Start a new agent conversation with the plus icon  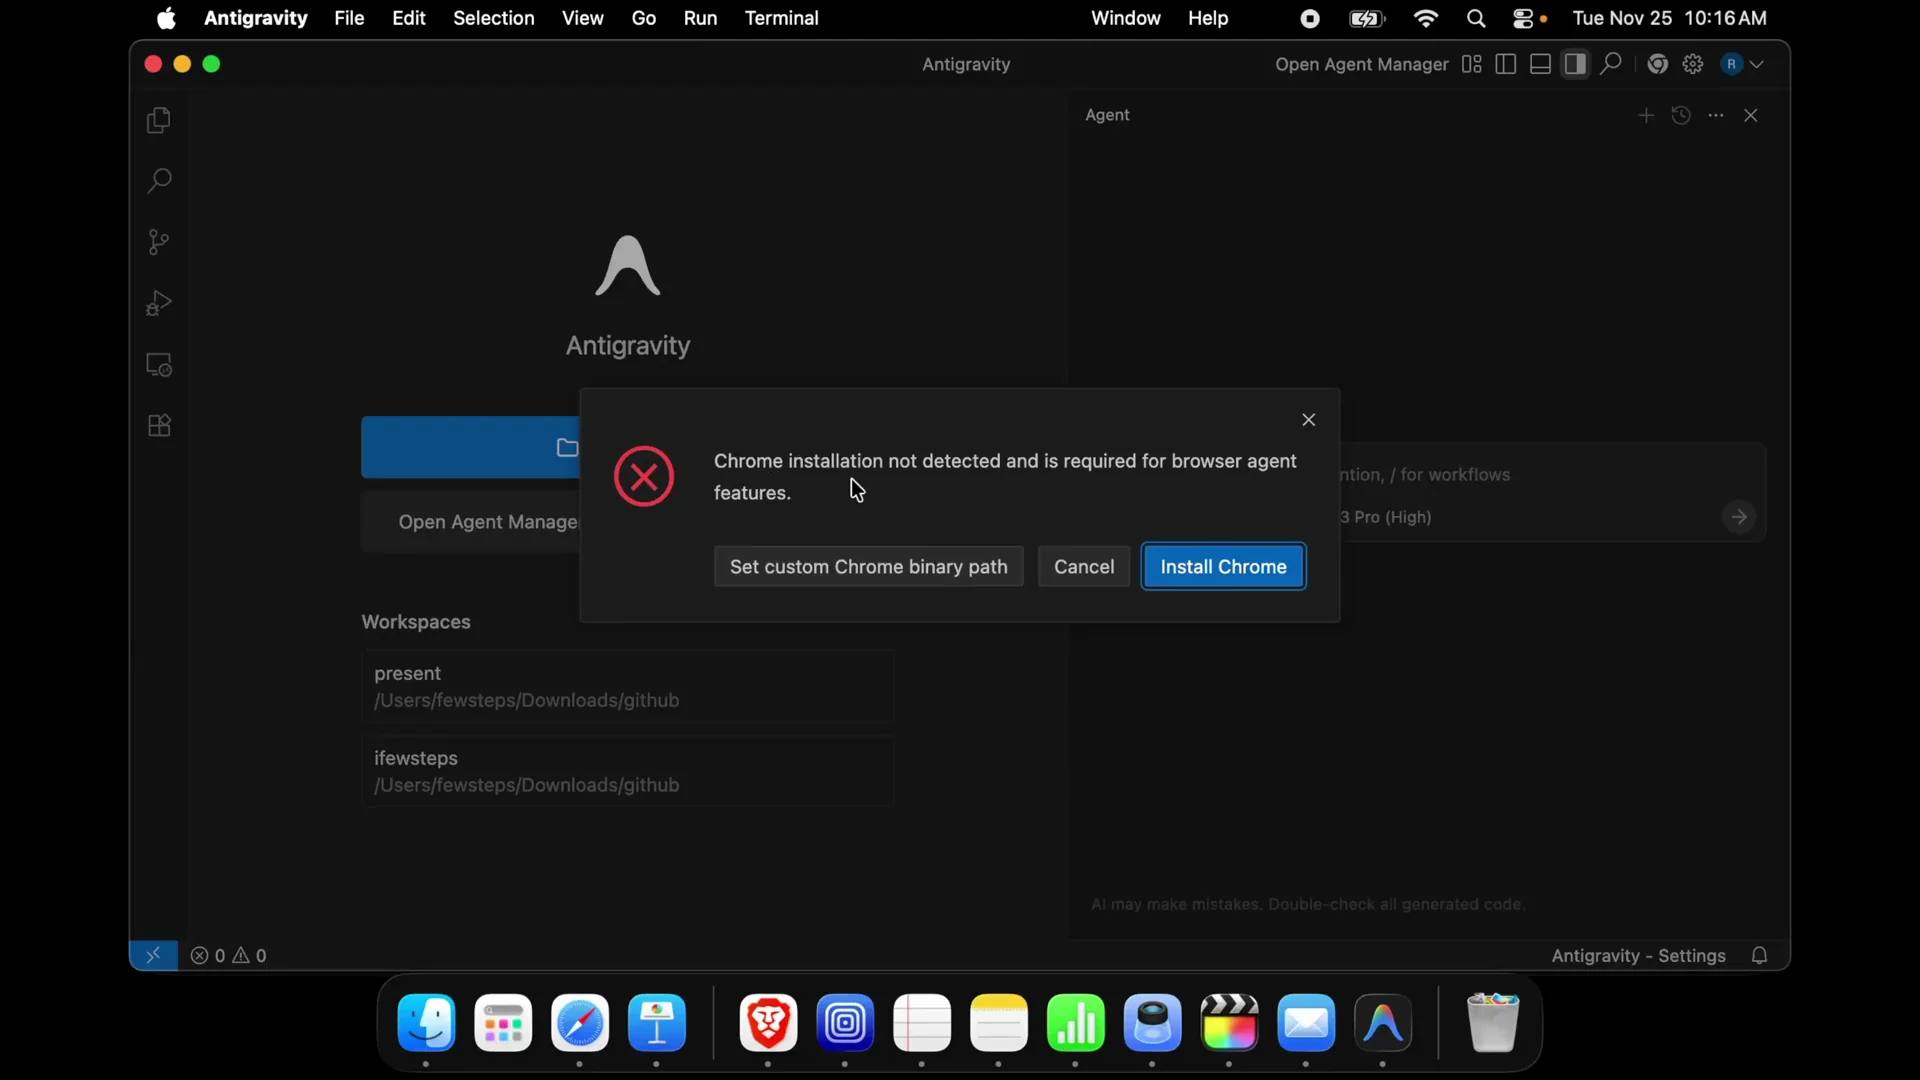coord(1645,115)
